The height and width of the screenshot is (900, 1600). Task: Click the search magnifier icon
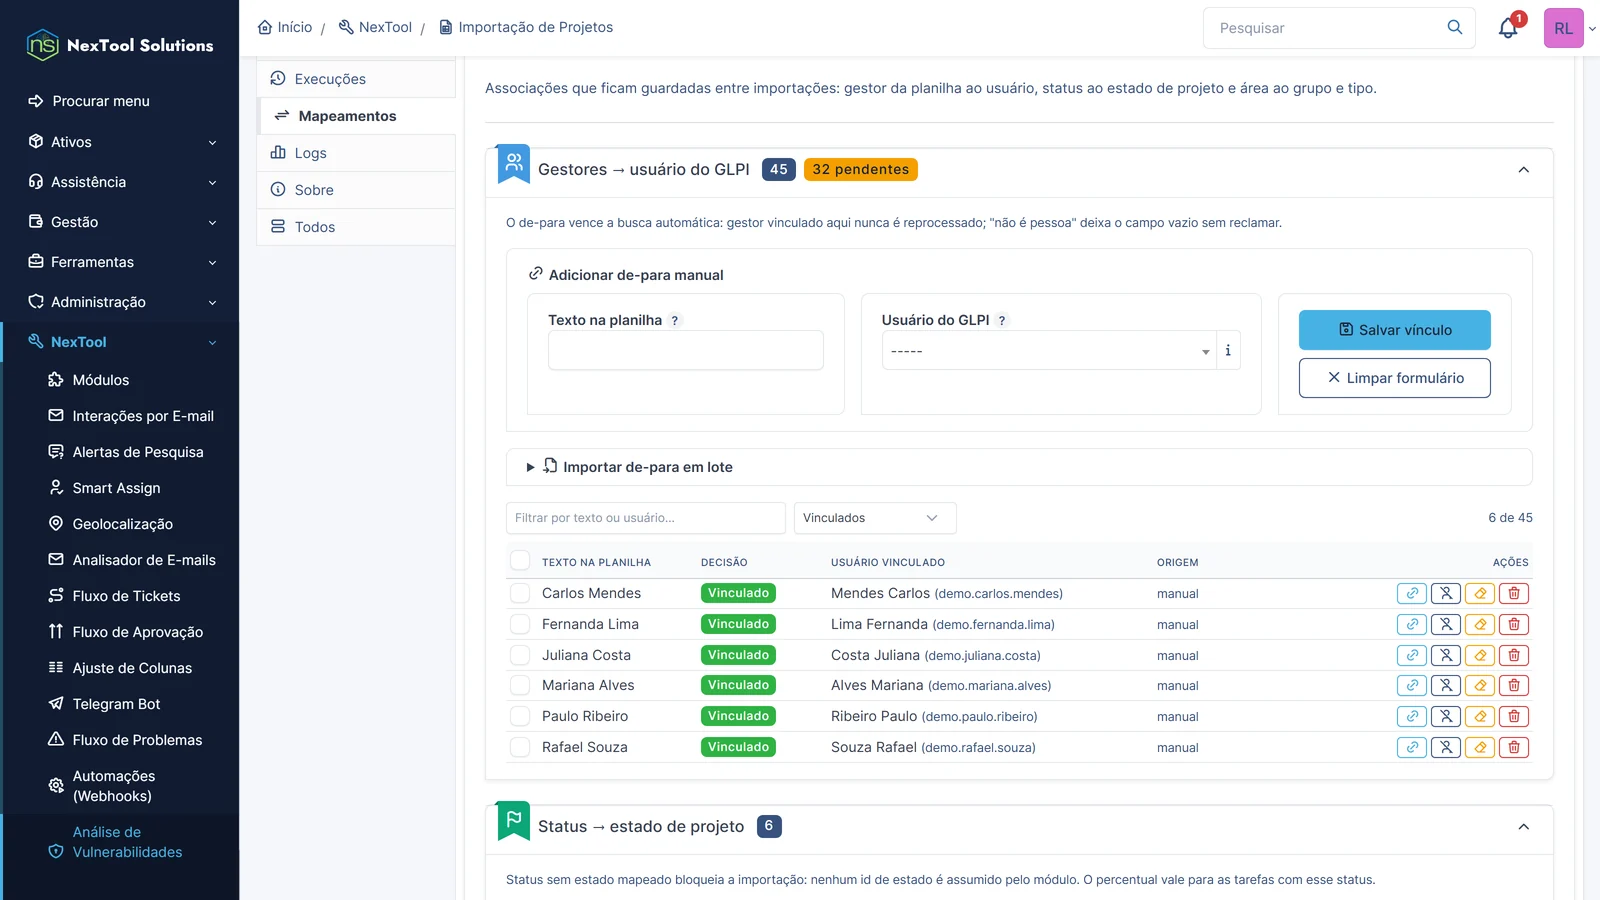point(1455,27)
